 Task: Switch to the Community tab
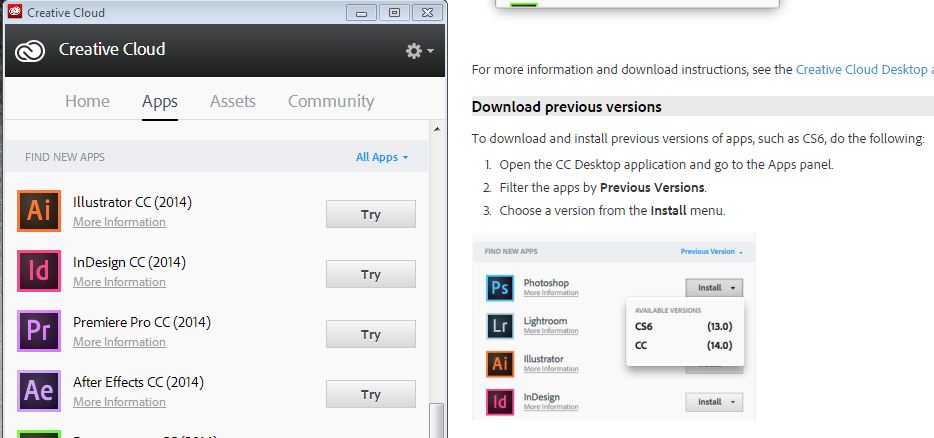click(x=331, y=101)
